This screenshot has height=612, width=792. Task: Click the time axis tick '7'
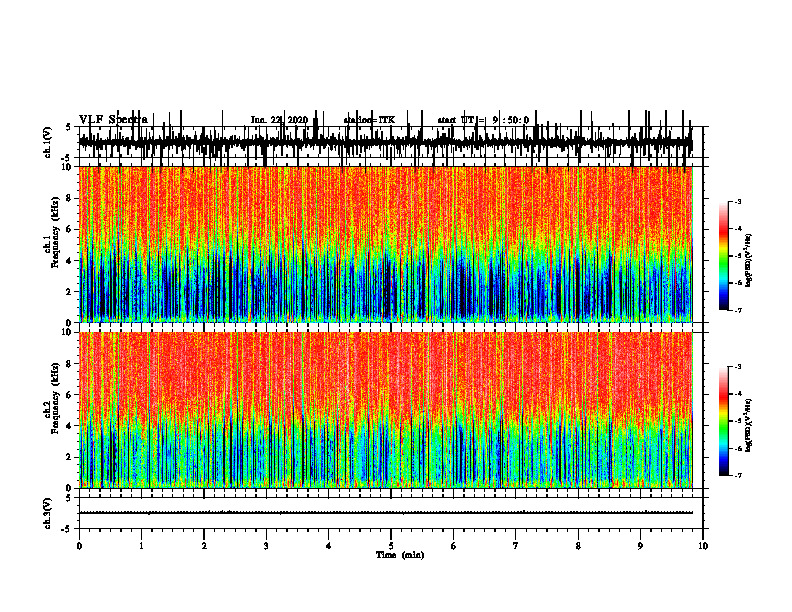click(x=516, y=546)
